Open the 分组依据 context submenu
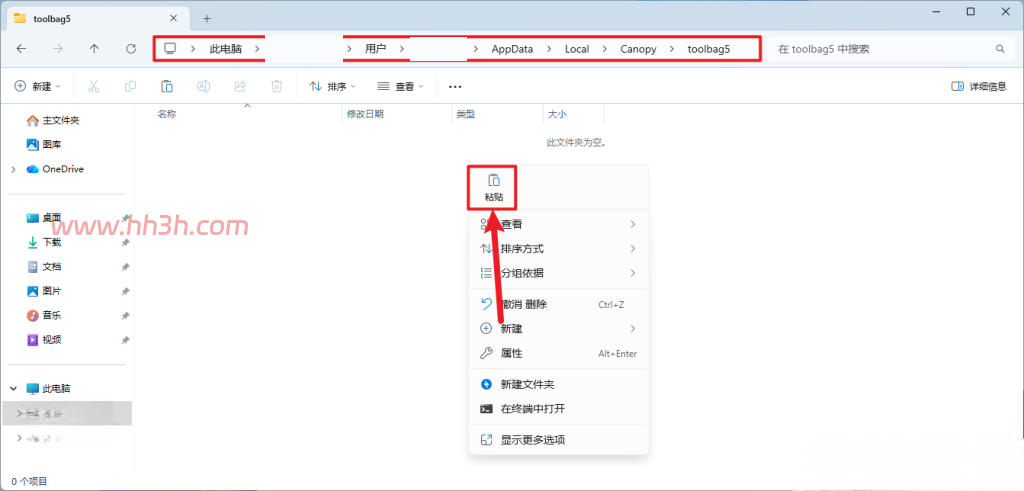Screen dimensions: 1024x491 tap(559, 273)
